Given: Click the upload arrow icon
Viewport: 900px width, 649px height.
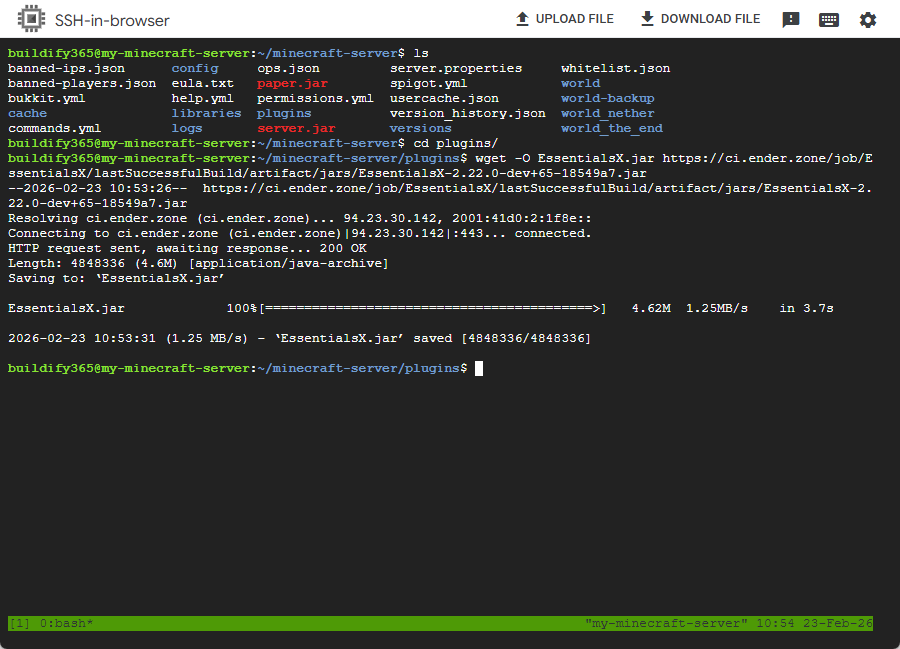Looking at the screenshot, I should pyautogui.click(x=522, y=19).
